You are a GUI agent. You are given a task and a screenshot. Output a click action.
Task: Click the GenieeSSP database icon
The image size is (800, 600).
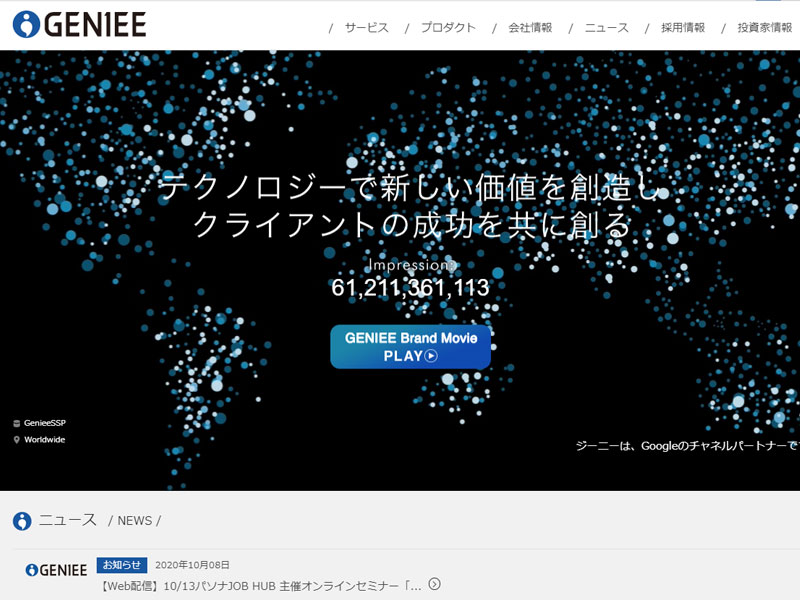tap(16, 423)
